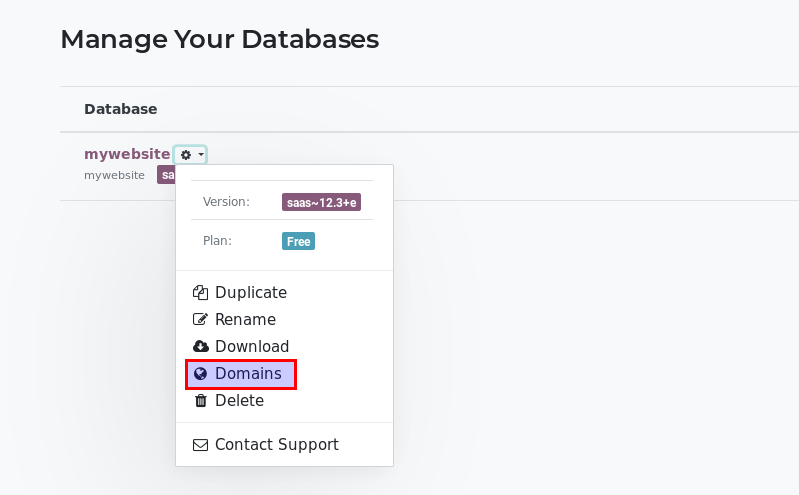Screen dimensions: 799x495
Task: Collapse the dropdown caret next to gear
Action: [200, 155]
